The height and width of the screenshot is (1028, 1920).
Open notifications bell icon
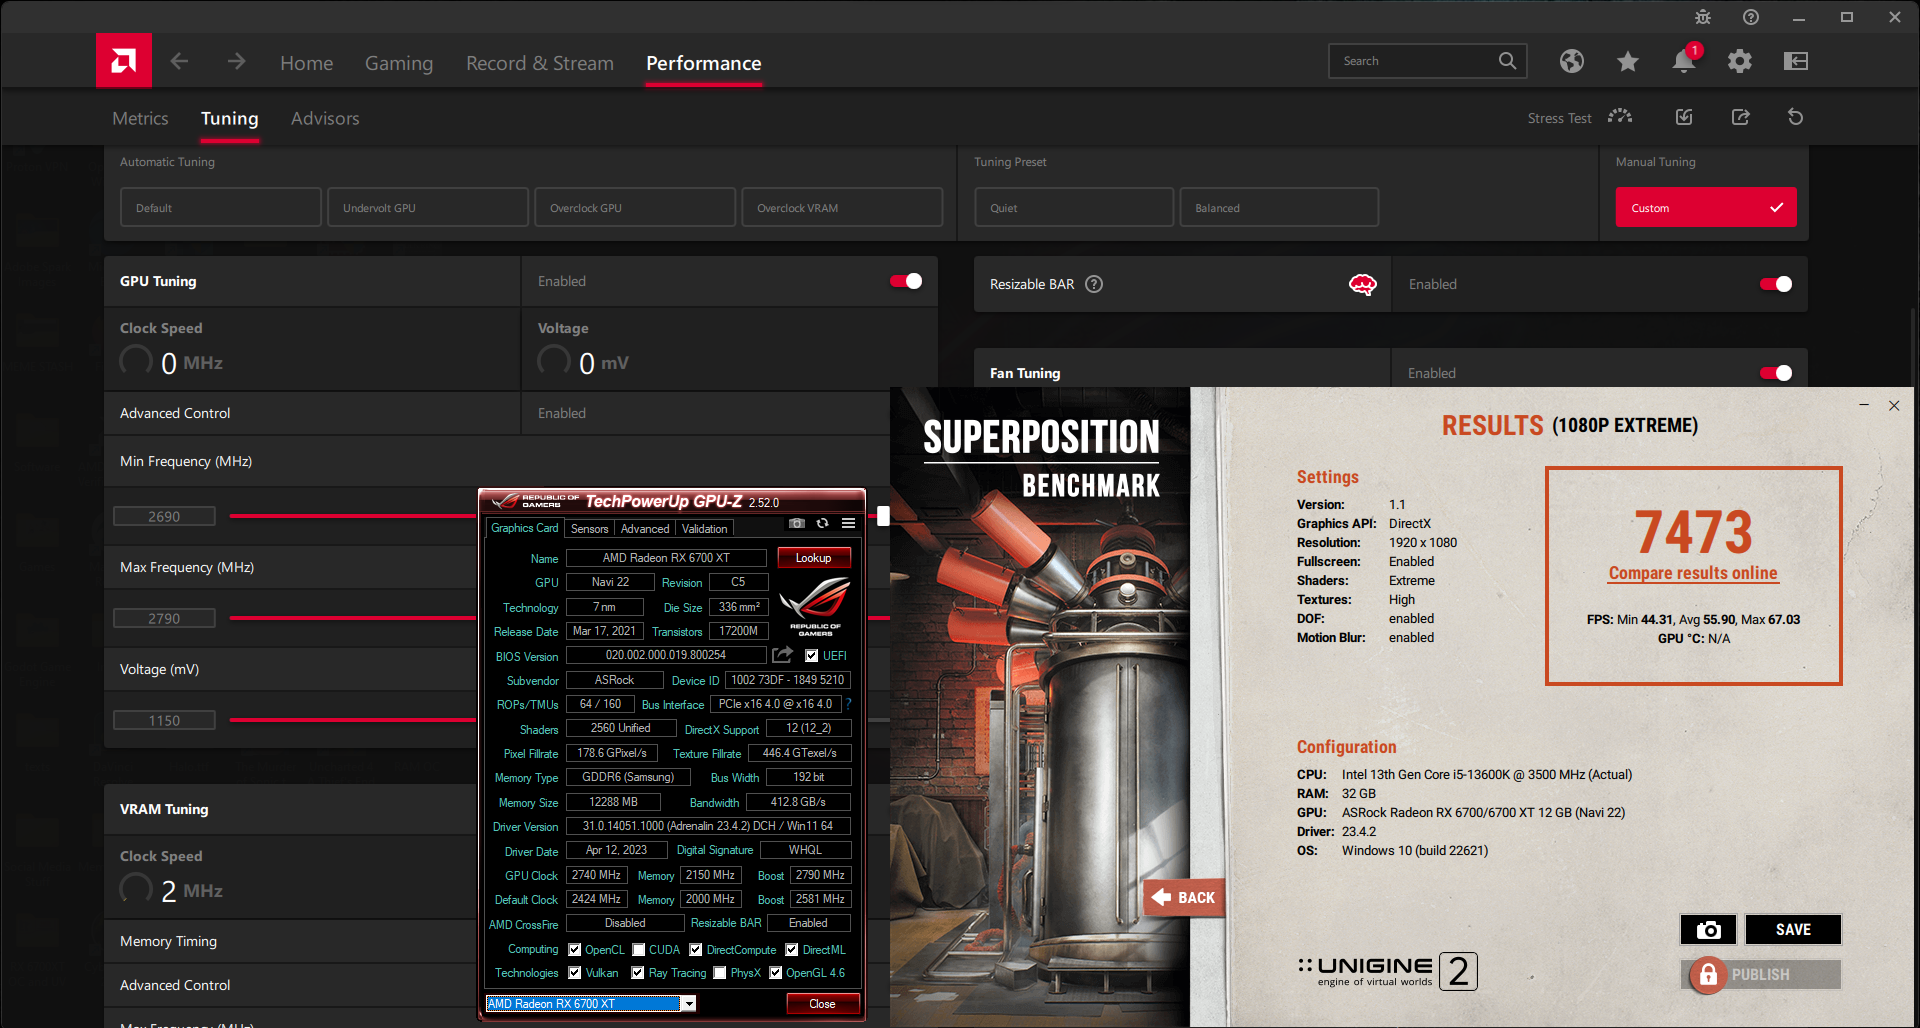(x=1684, y=61)
